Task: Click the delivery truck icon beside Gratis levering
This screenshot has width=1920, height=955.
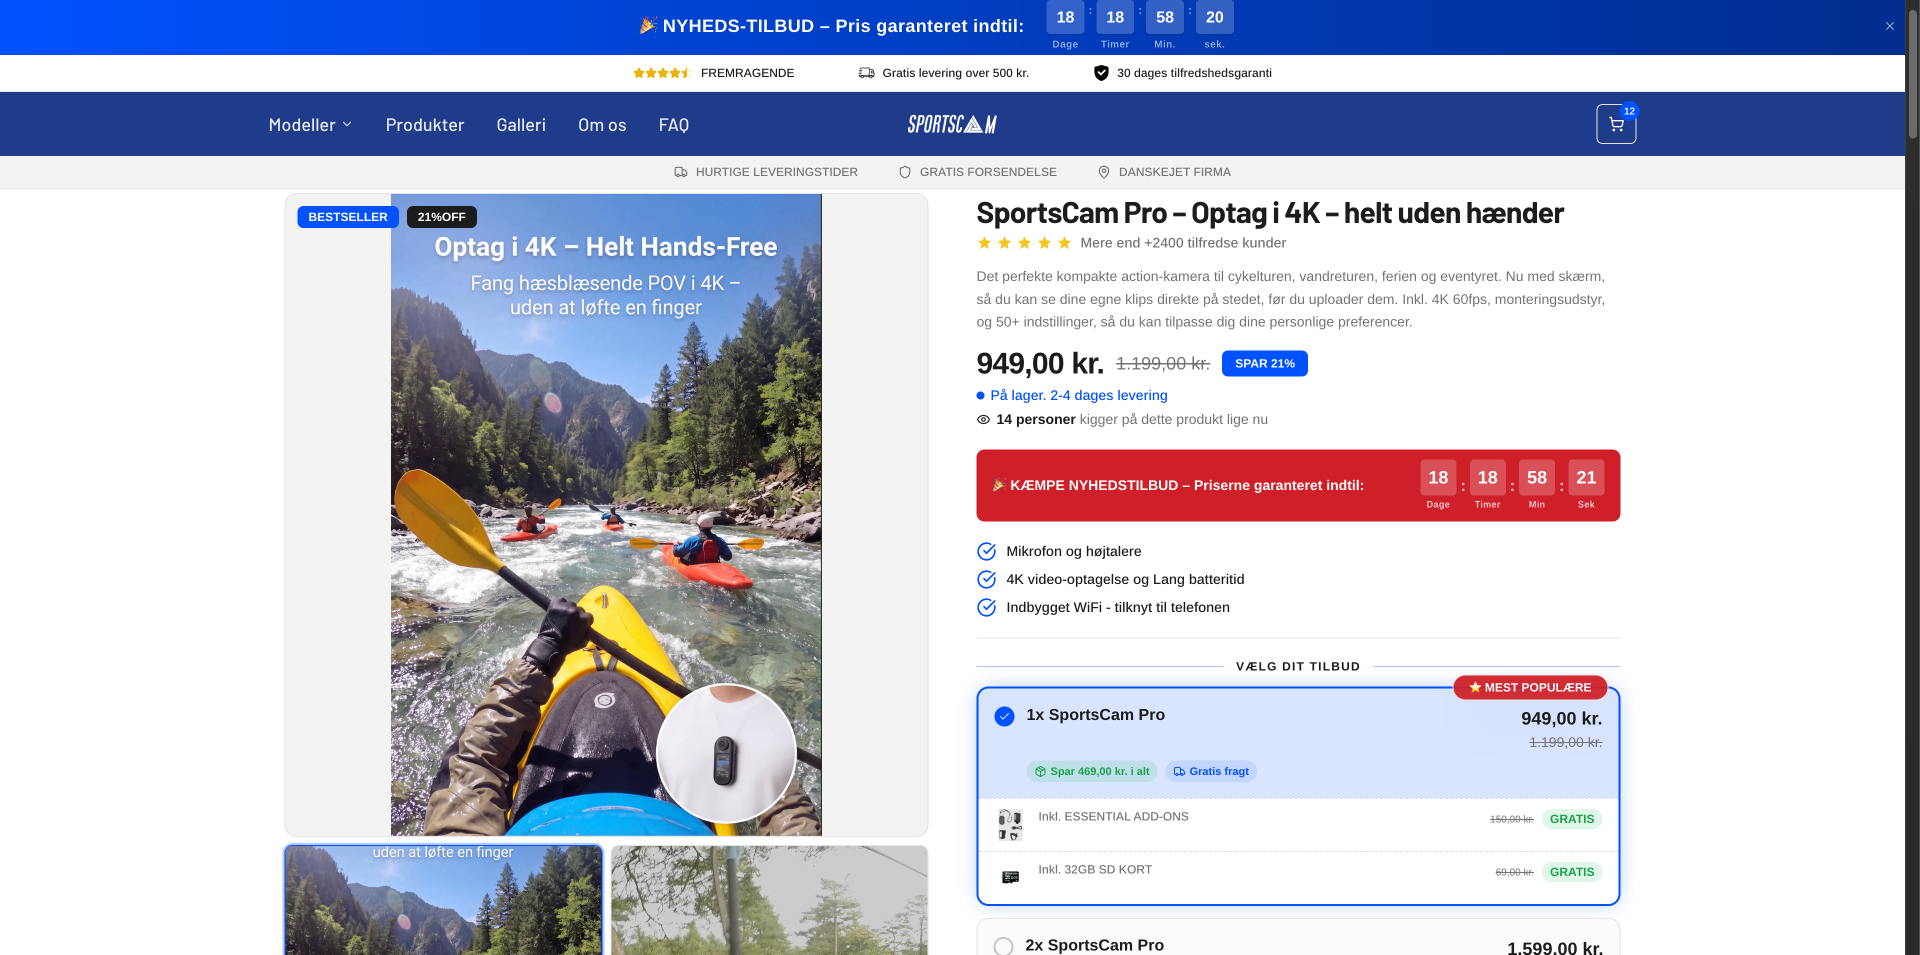Action: point(867,73)
